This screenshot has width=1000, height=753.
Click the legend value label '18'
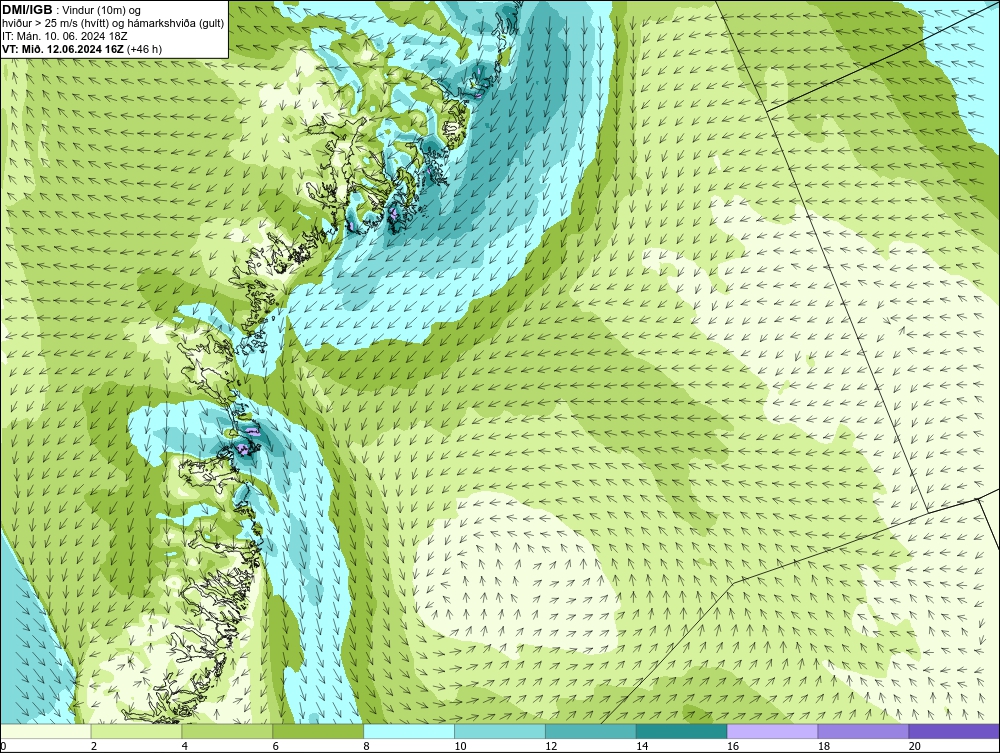(824, 746)
